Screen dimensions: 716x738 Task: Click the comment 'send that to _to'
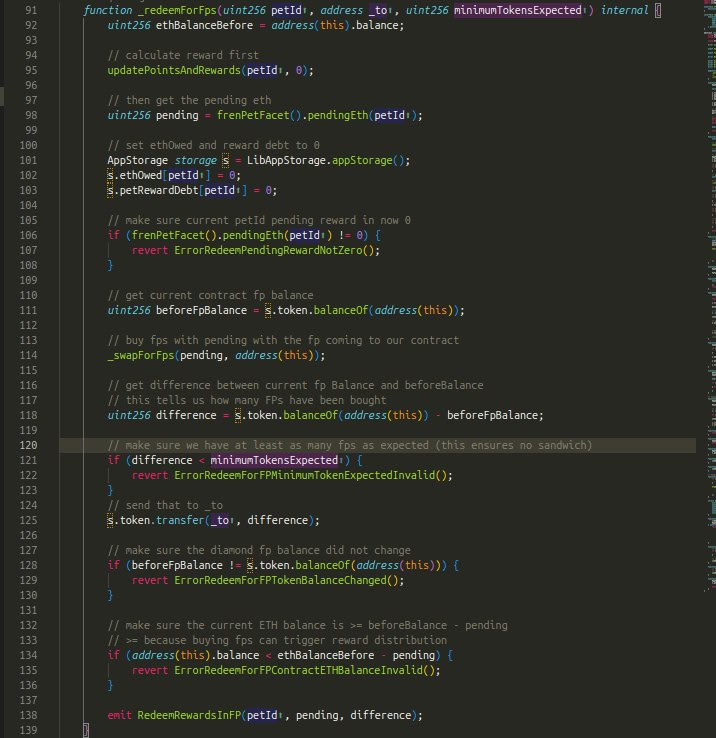(165, 505)
